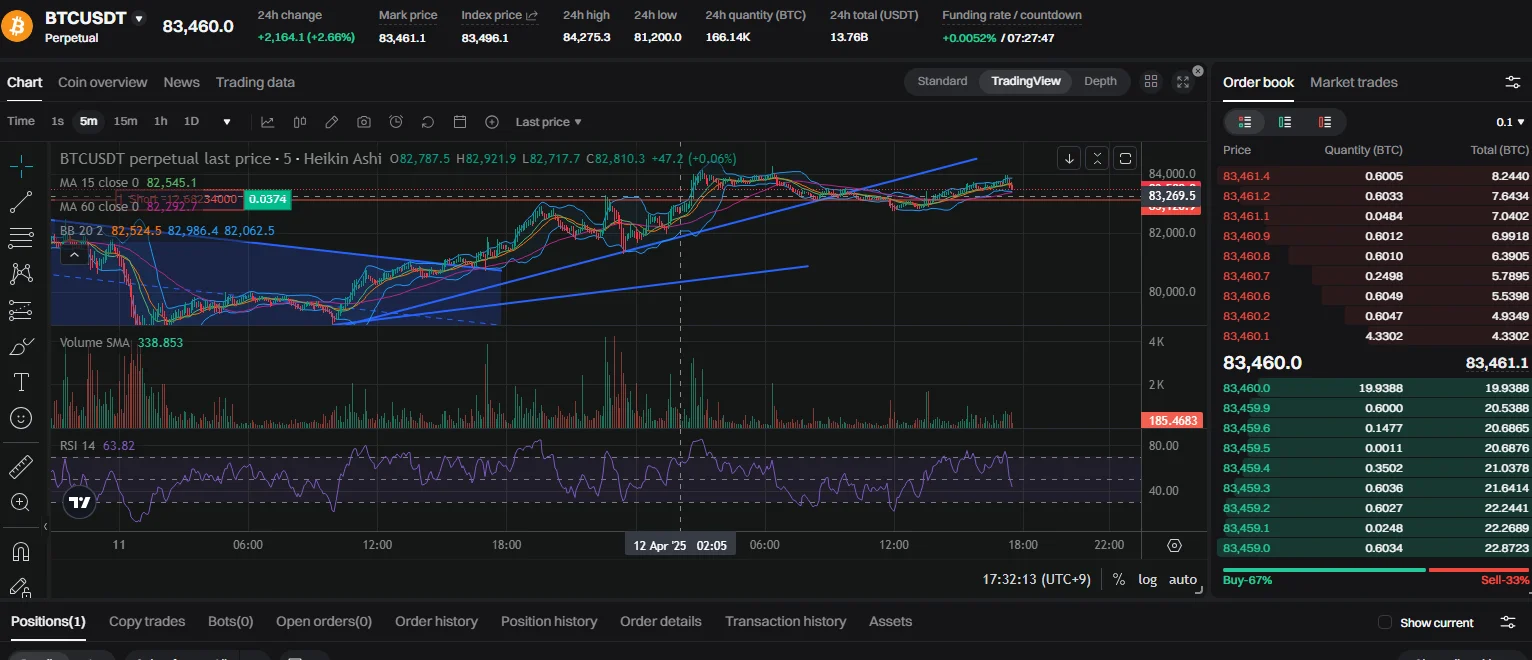1532x660 pixels.
Task: Show sell-only red order book view
Action: click(x=1325, y=122)
